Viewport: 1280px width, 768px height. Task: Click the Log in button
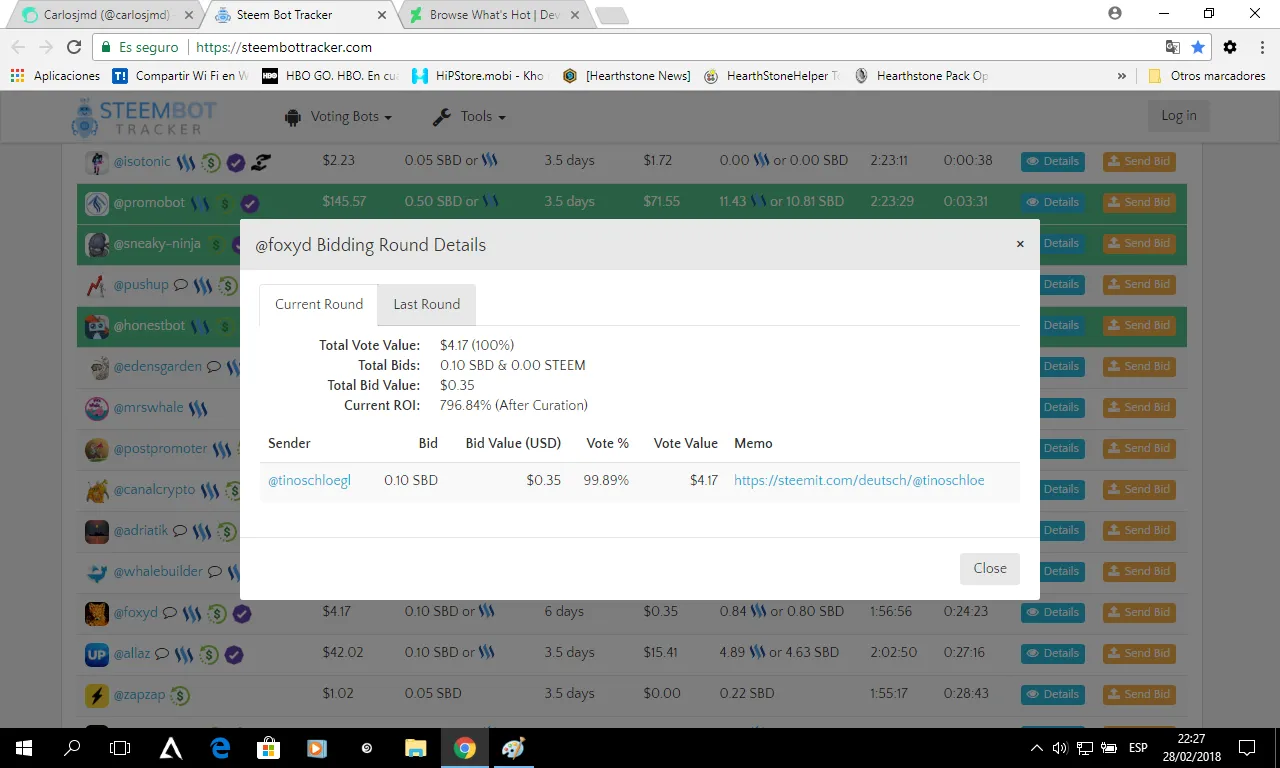click(x=1179, y=116)
